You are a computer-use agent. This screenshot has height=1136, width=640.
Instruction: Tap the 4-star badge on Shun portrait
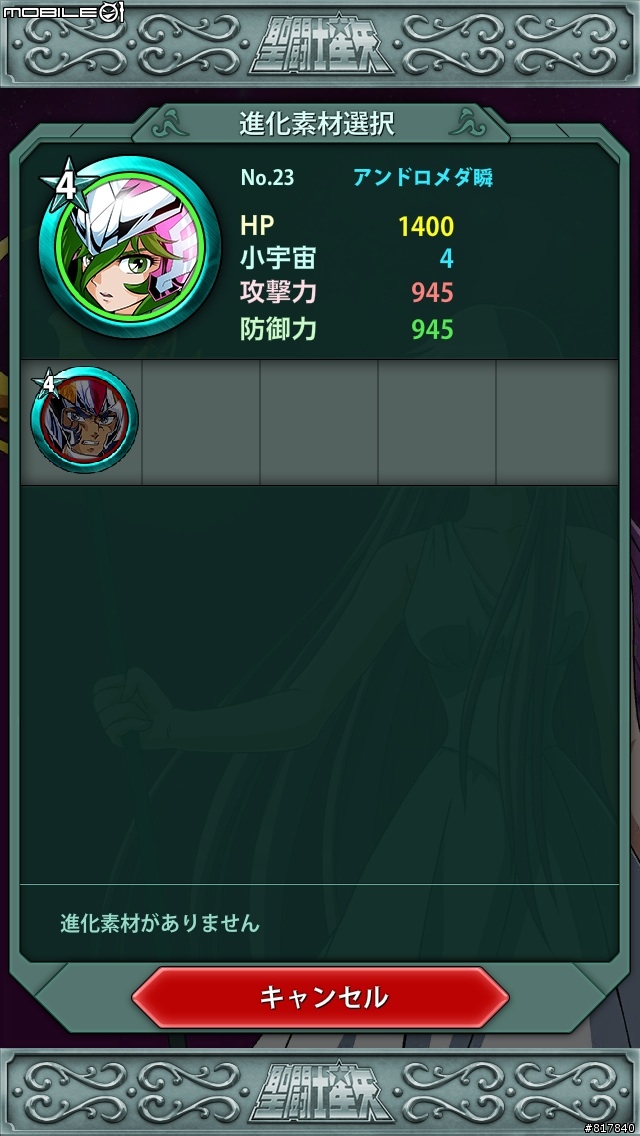67,184
